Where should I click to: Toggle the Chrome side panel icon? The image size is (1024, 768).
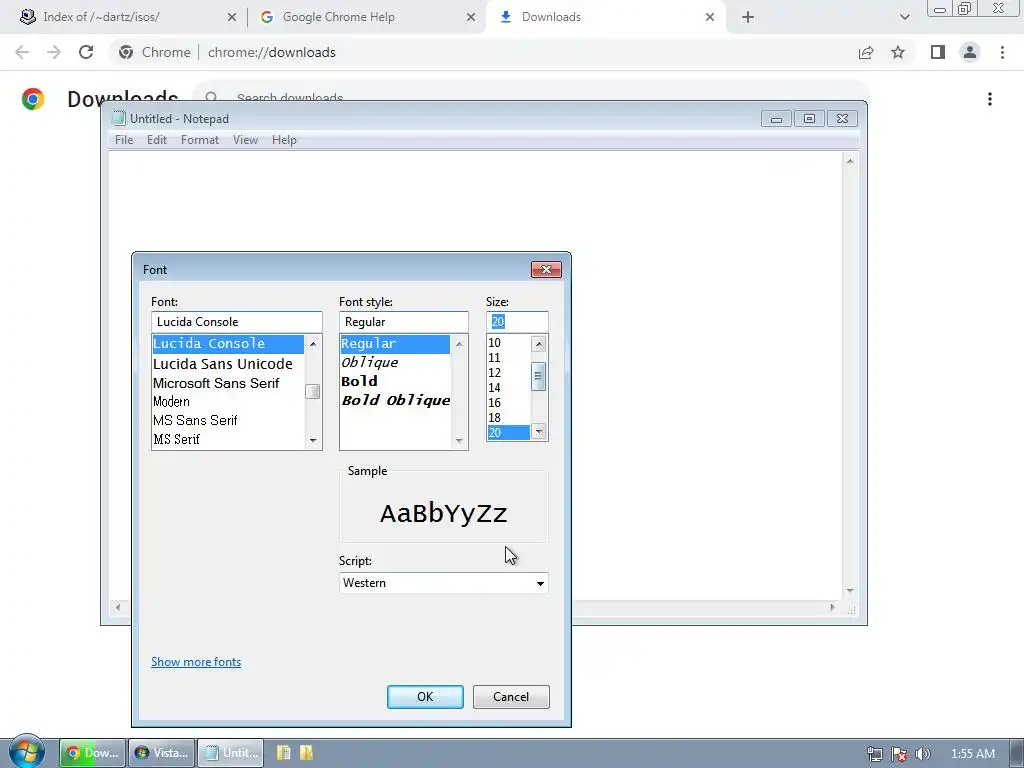pos(938,52)
